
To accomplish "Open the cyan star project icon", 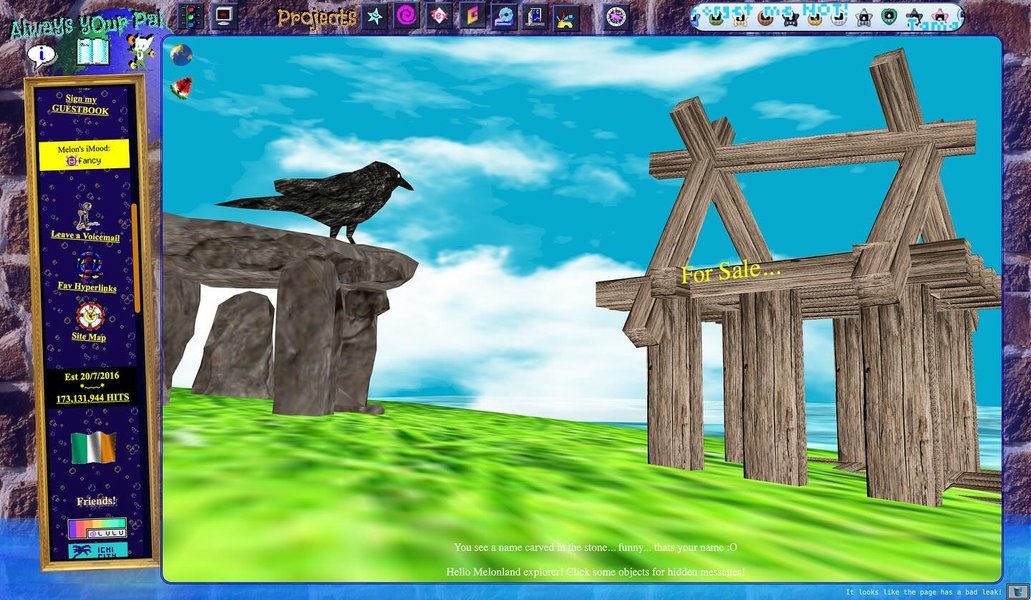I will 374,16.
